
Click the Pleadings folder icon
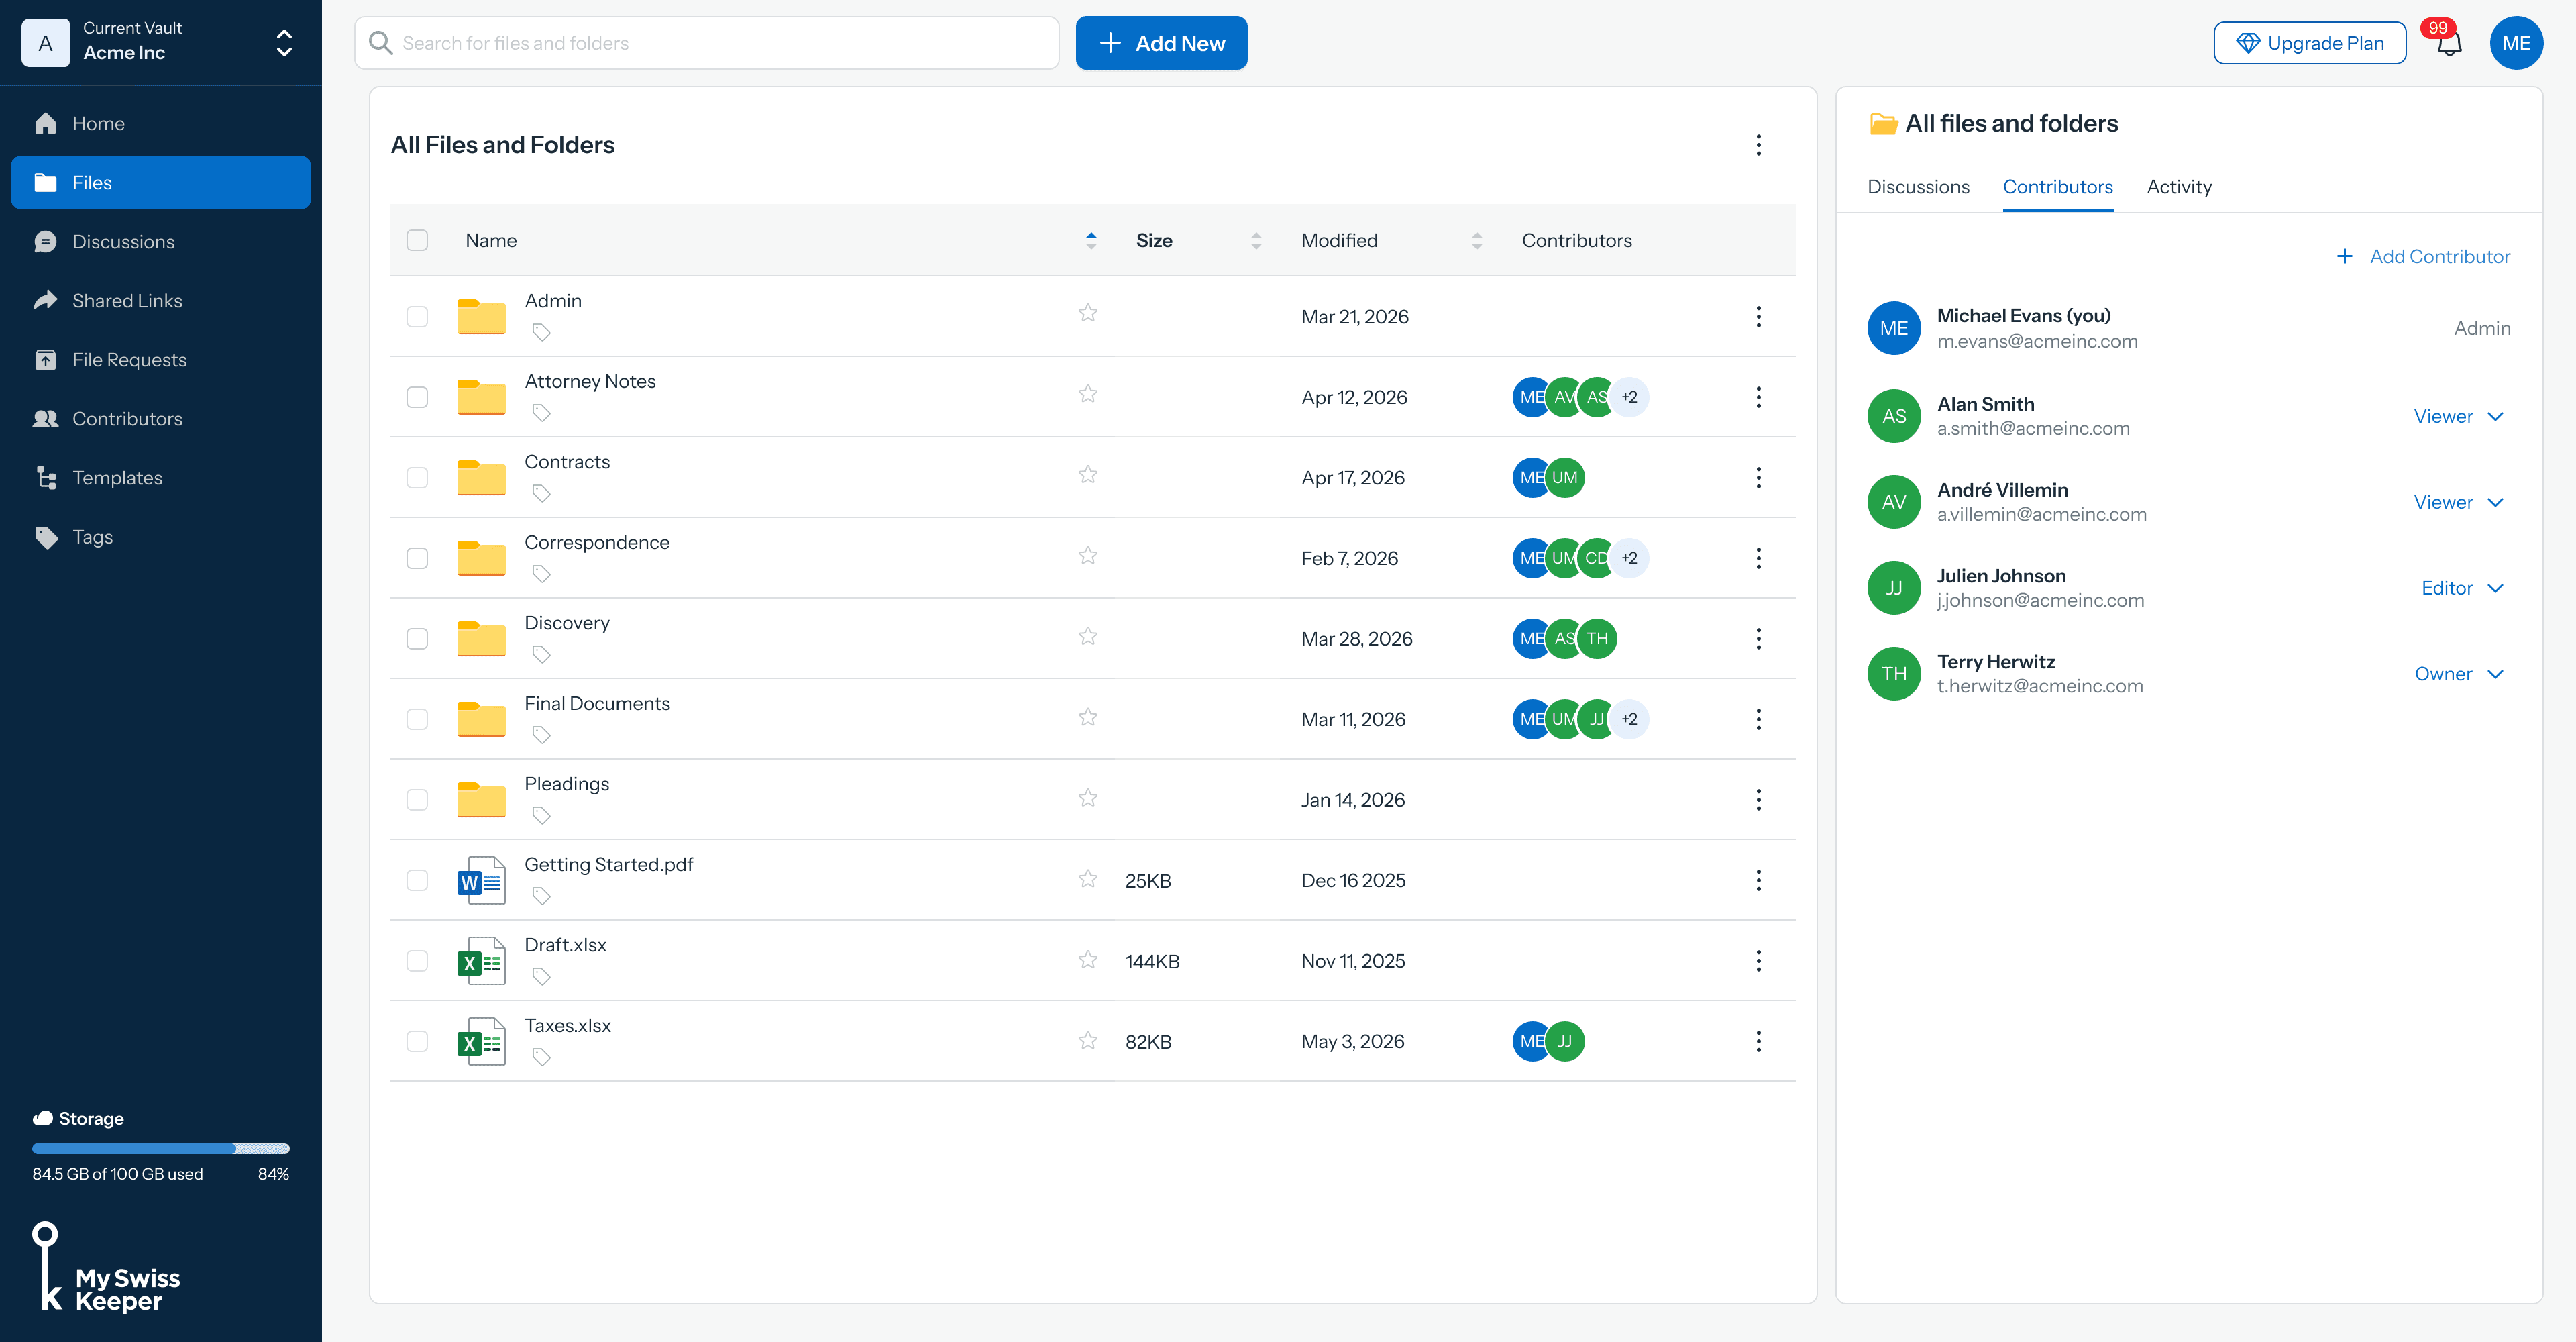481,799
